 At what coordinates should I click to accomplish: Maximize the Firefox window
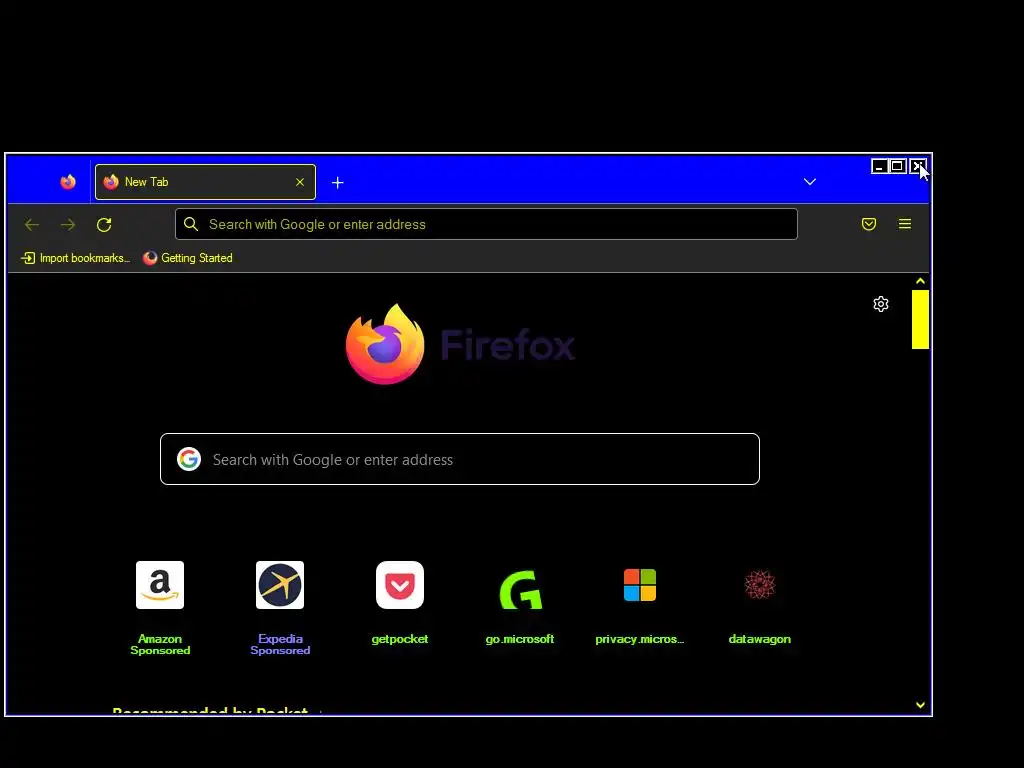pos(897,167)
